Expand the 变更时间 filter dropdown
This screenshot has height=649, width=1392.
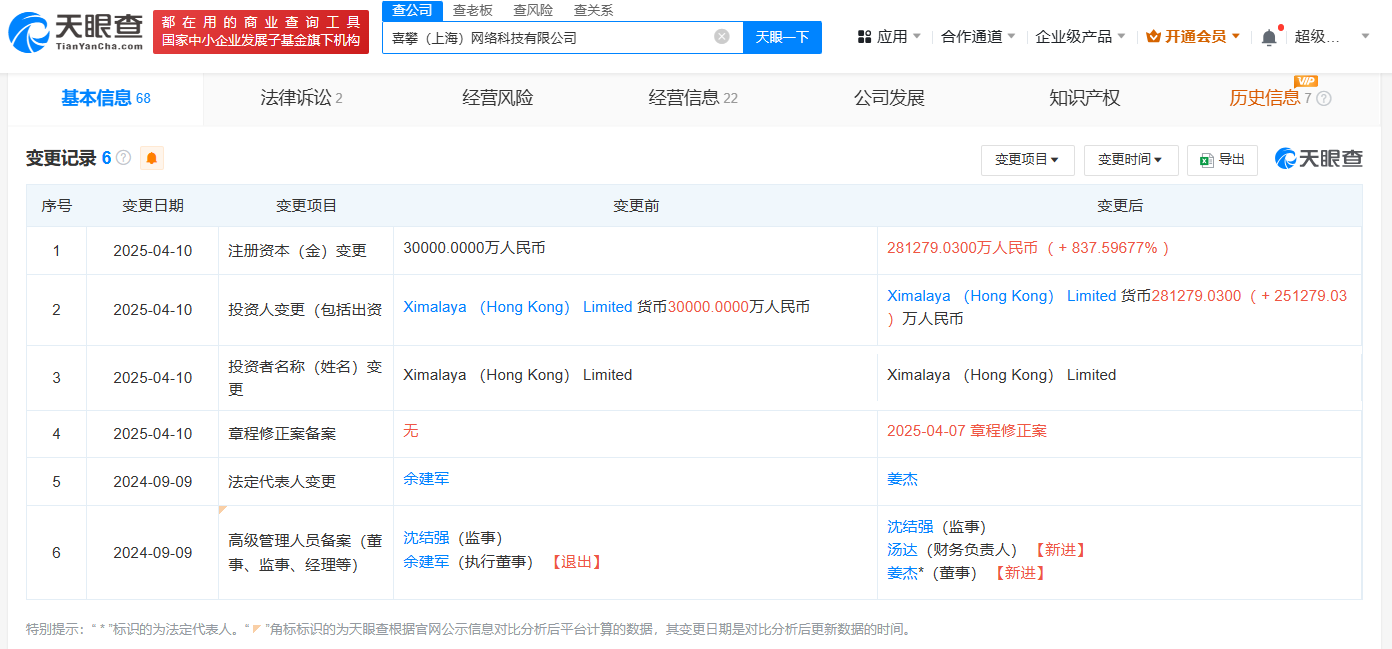pyautogui.click(x=1130, y=160)
